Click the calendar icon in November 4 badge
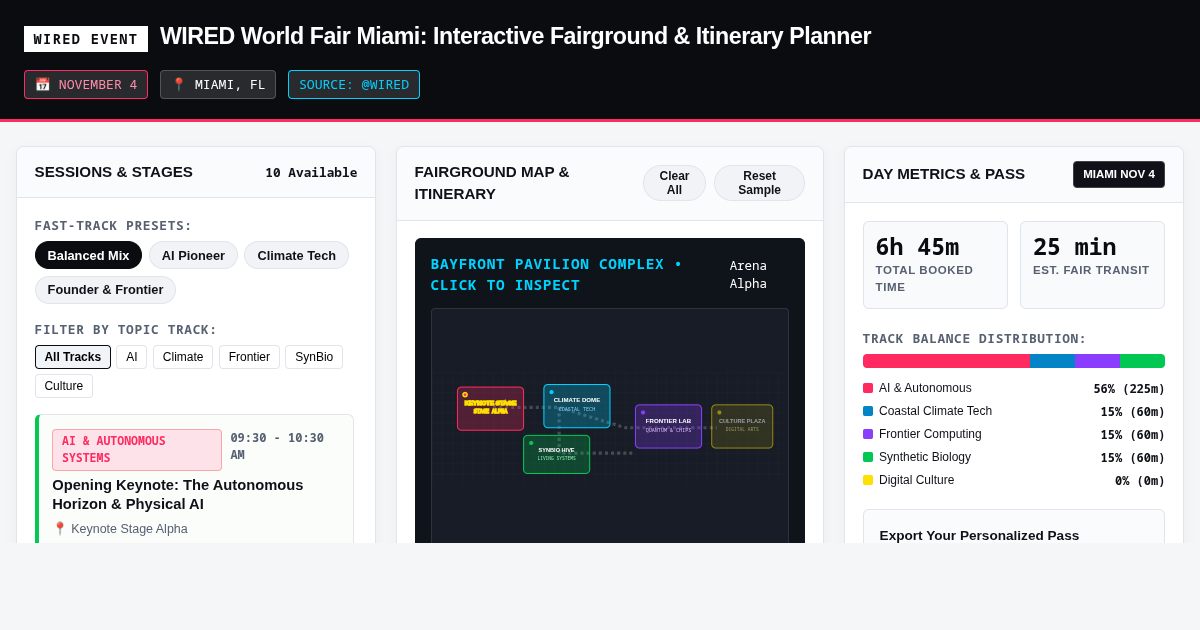This screenshot has height=630, width=1200. [42, 85]
